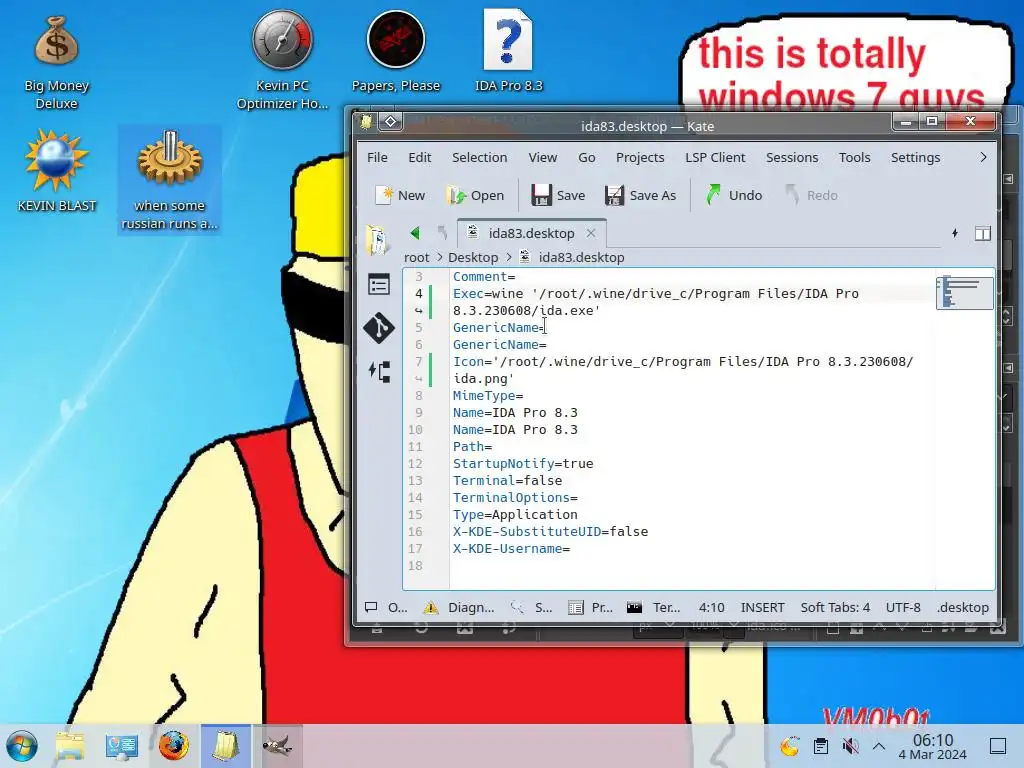Select the IDA Pro 8.3 desktop icon
Image resolution: width=1024 pixels, height=768 pixels.
pyautogui.click(x=508, y=51)
